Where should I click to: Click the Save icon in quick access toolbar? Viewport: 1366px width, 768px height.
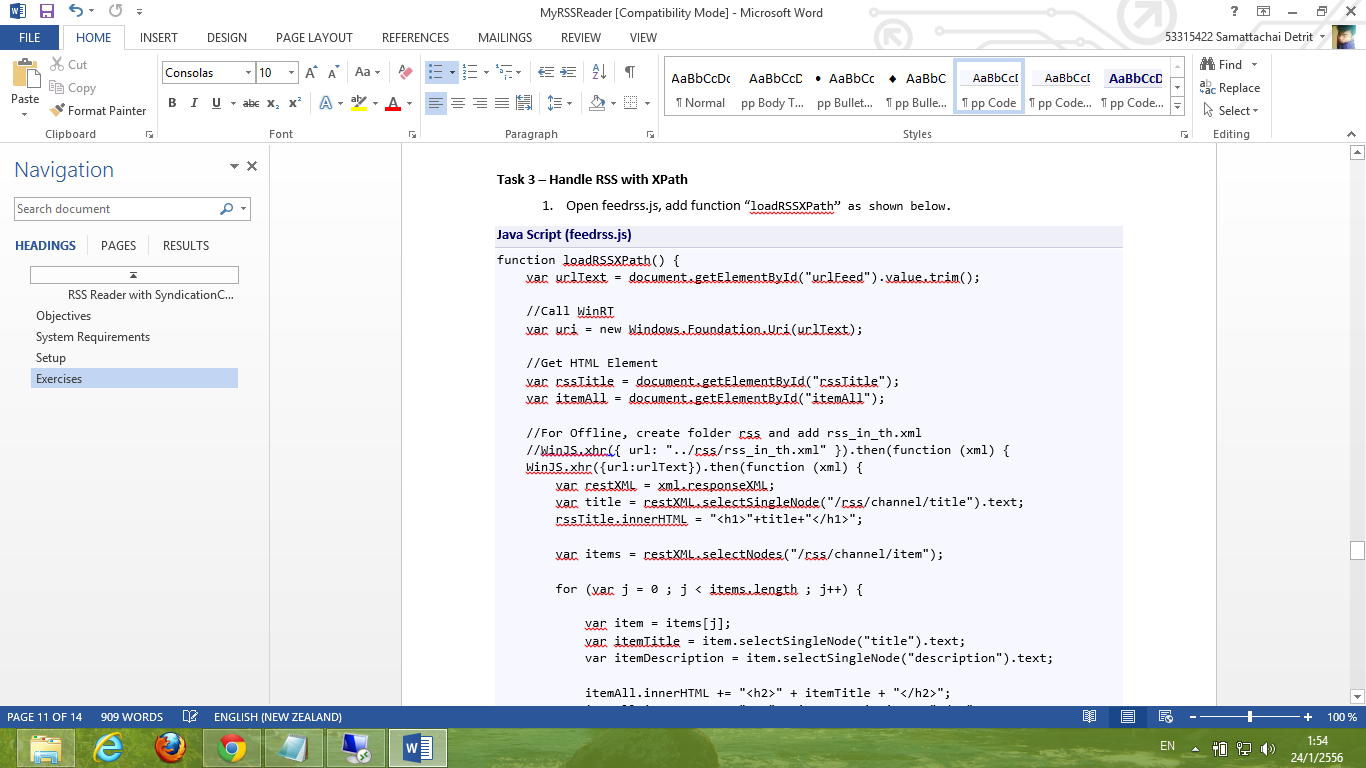46,12
